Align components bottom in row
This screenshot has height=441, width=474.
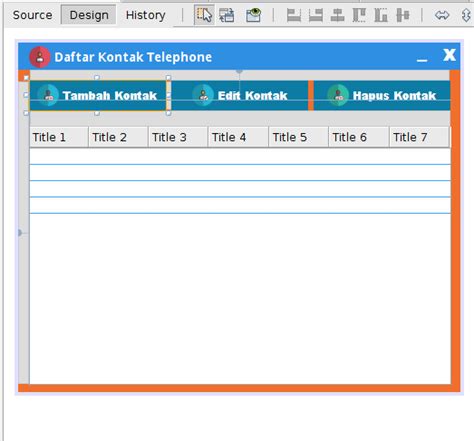[x=381, y=15]
